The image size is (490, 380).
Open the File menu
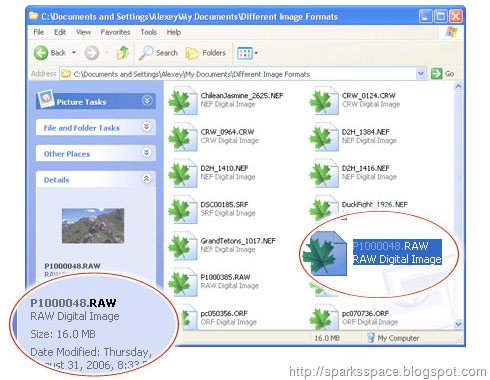click(x=39, y=32)
